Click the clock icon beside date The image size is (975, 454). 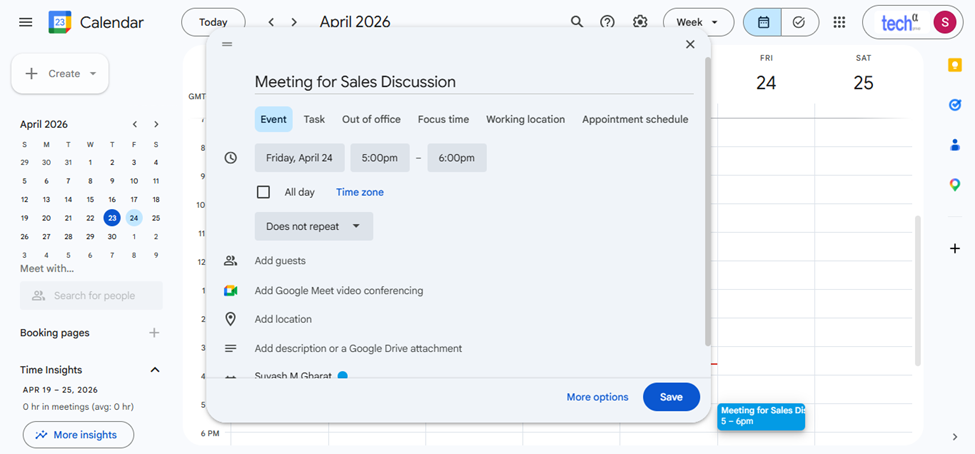[x=231, y=158]
